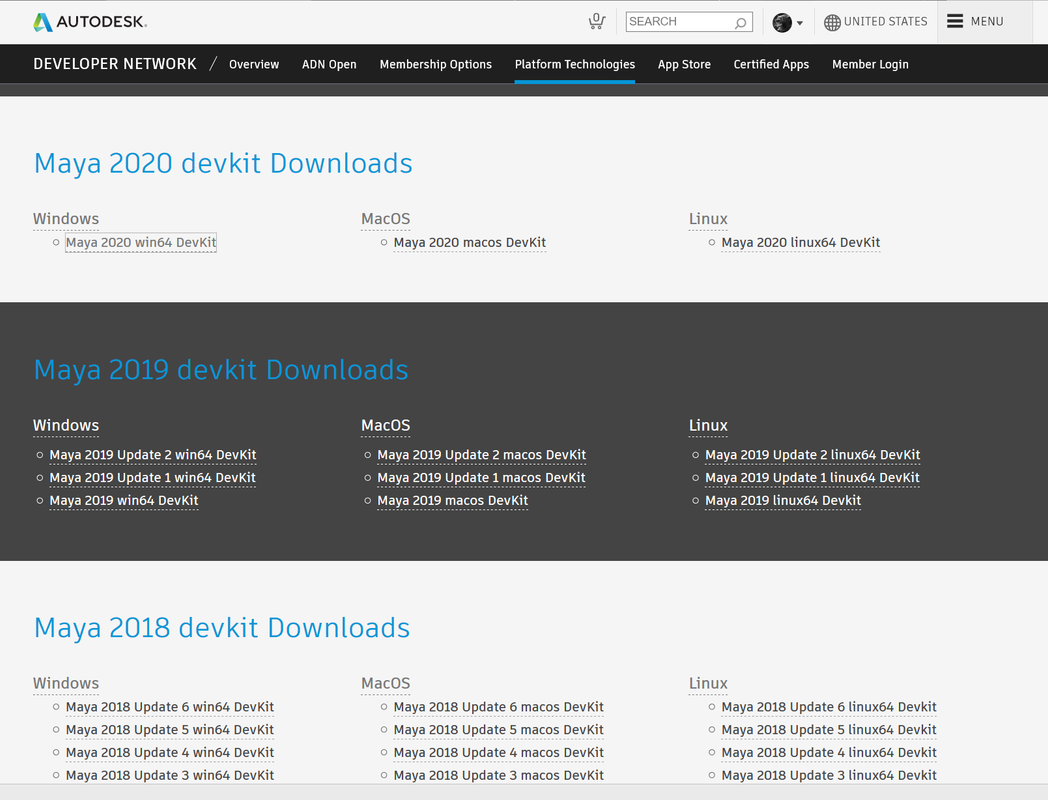Download Maya 2020 win64 DevKit
1048x800 pixels.
[141, 243]
